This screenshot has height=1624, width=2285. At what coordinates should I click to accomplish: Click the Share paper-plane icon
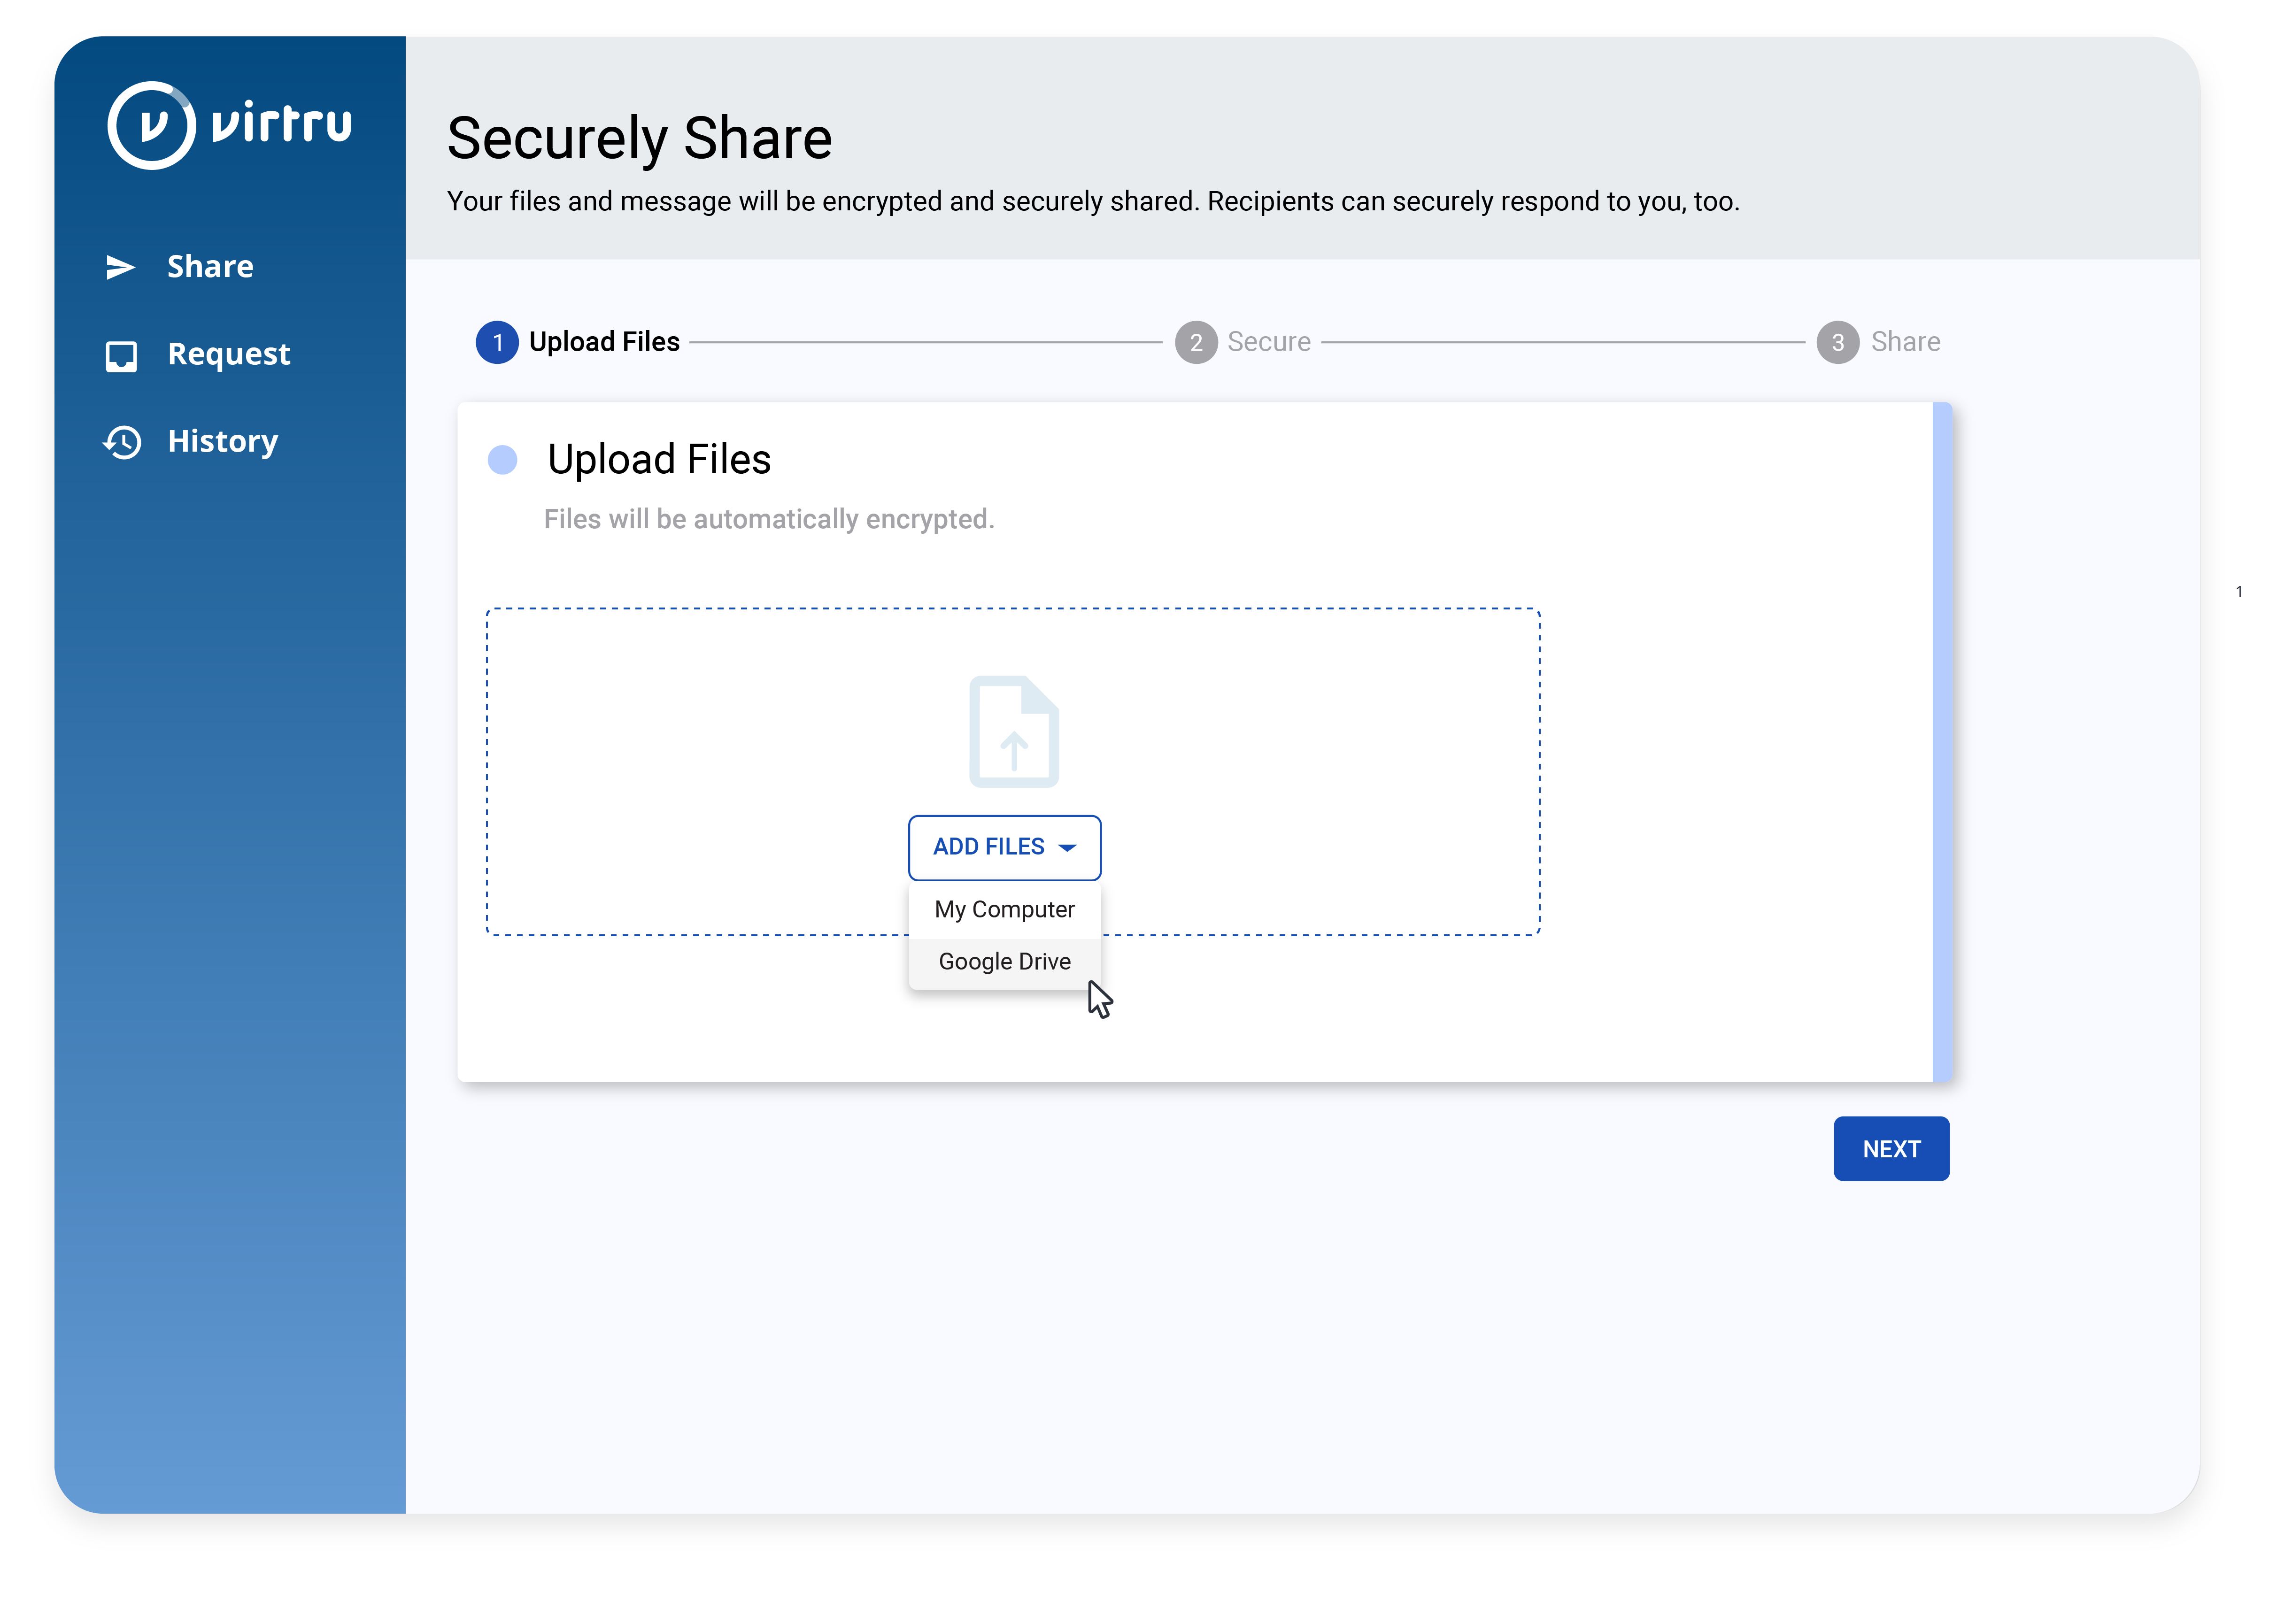tap(121, 267)
